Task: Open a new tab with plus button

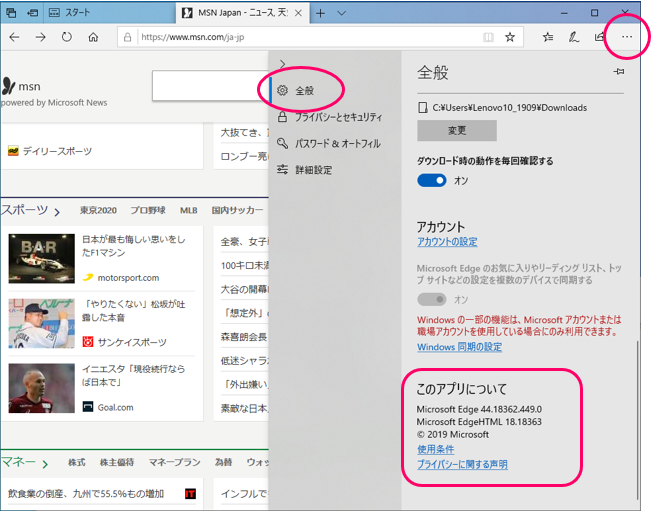Action: (320, 13)
